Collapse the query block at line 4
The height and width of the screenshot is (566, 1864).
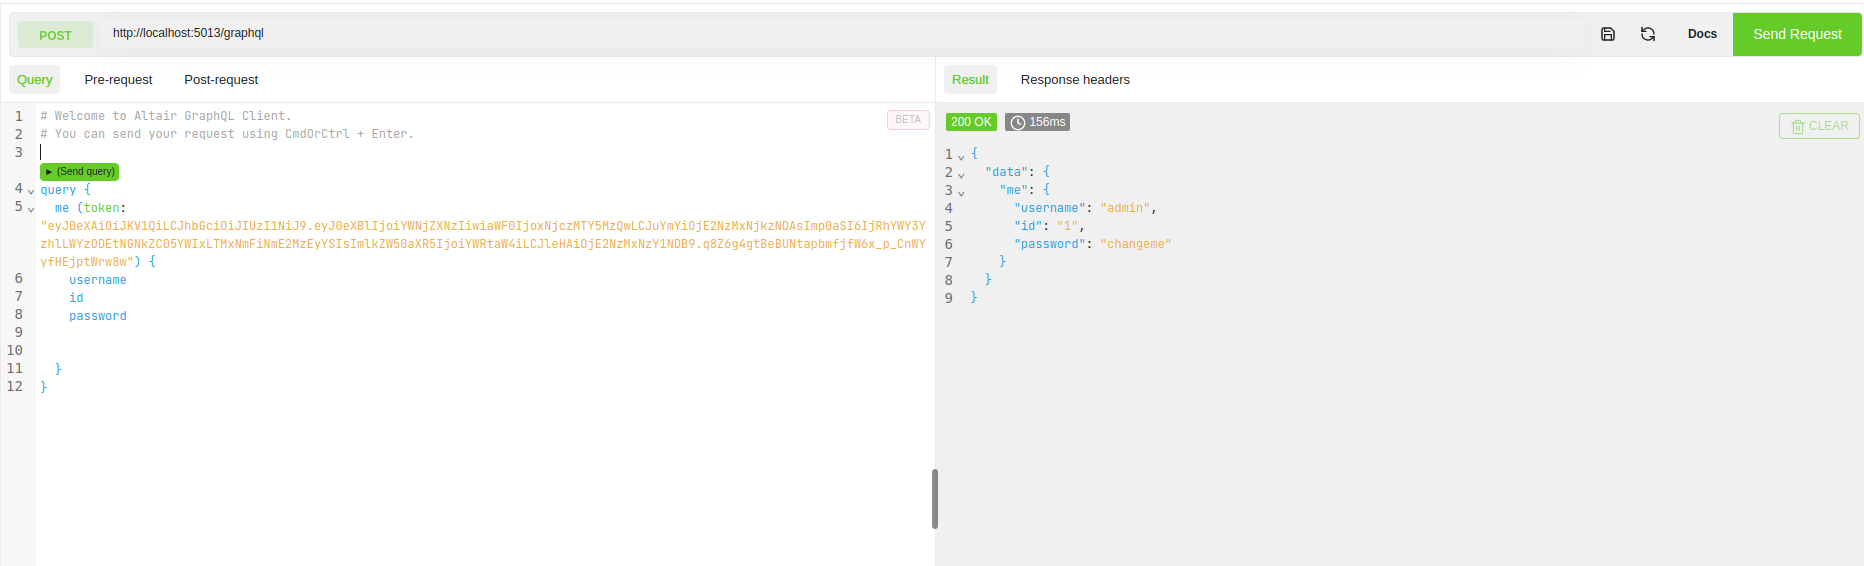31,191
